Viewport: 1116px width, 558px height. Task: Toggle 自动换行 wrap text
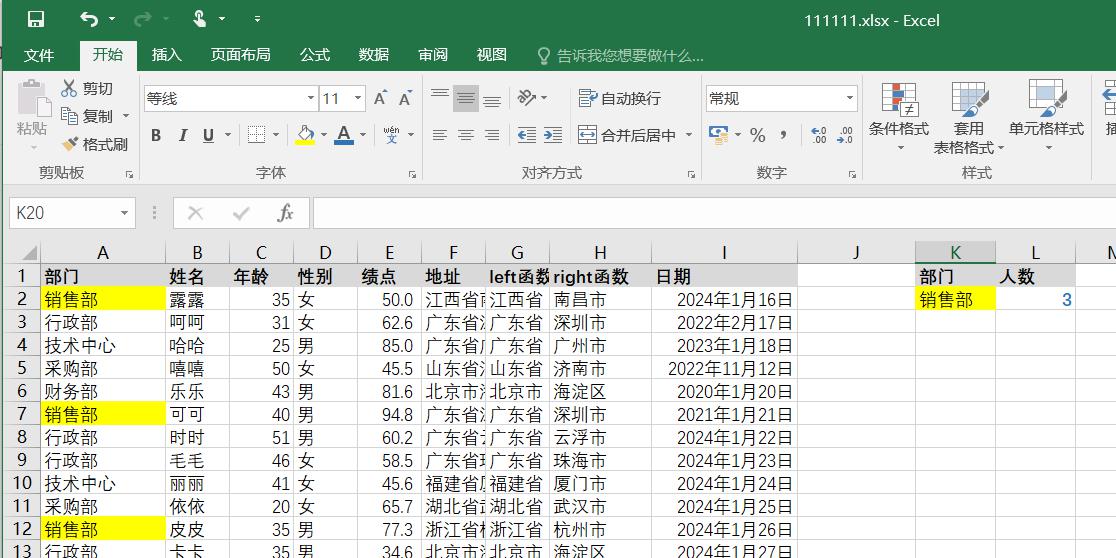click(620, 98)
